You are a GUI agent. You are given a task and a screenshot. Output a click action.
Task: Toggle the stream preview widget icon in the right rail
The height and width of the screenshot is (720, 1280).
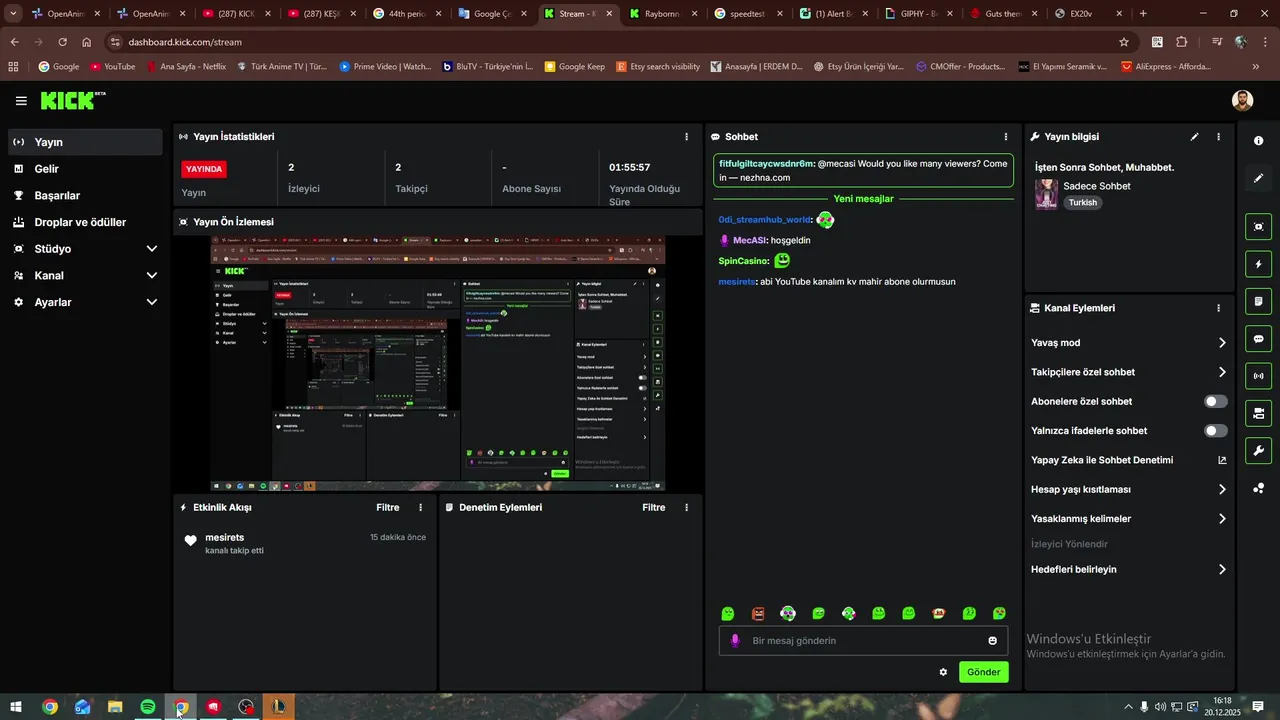[x=1258, y=227]
